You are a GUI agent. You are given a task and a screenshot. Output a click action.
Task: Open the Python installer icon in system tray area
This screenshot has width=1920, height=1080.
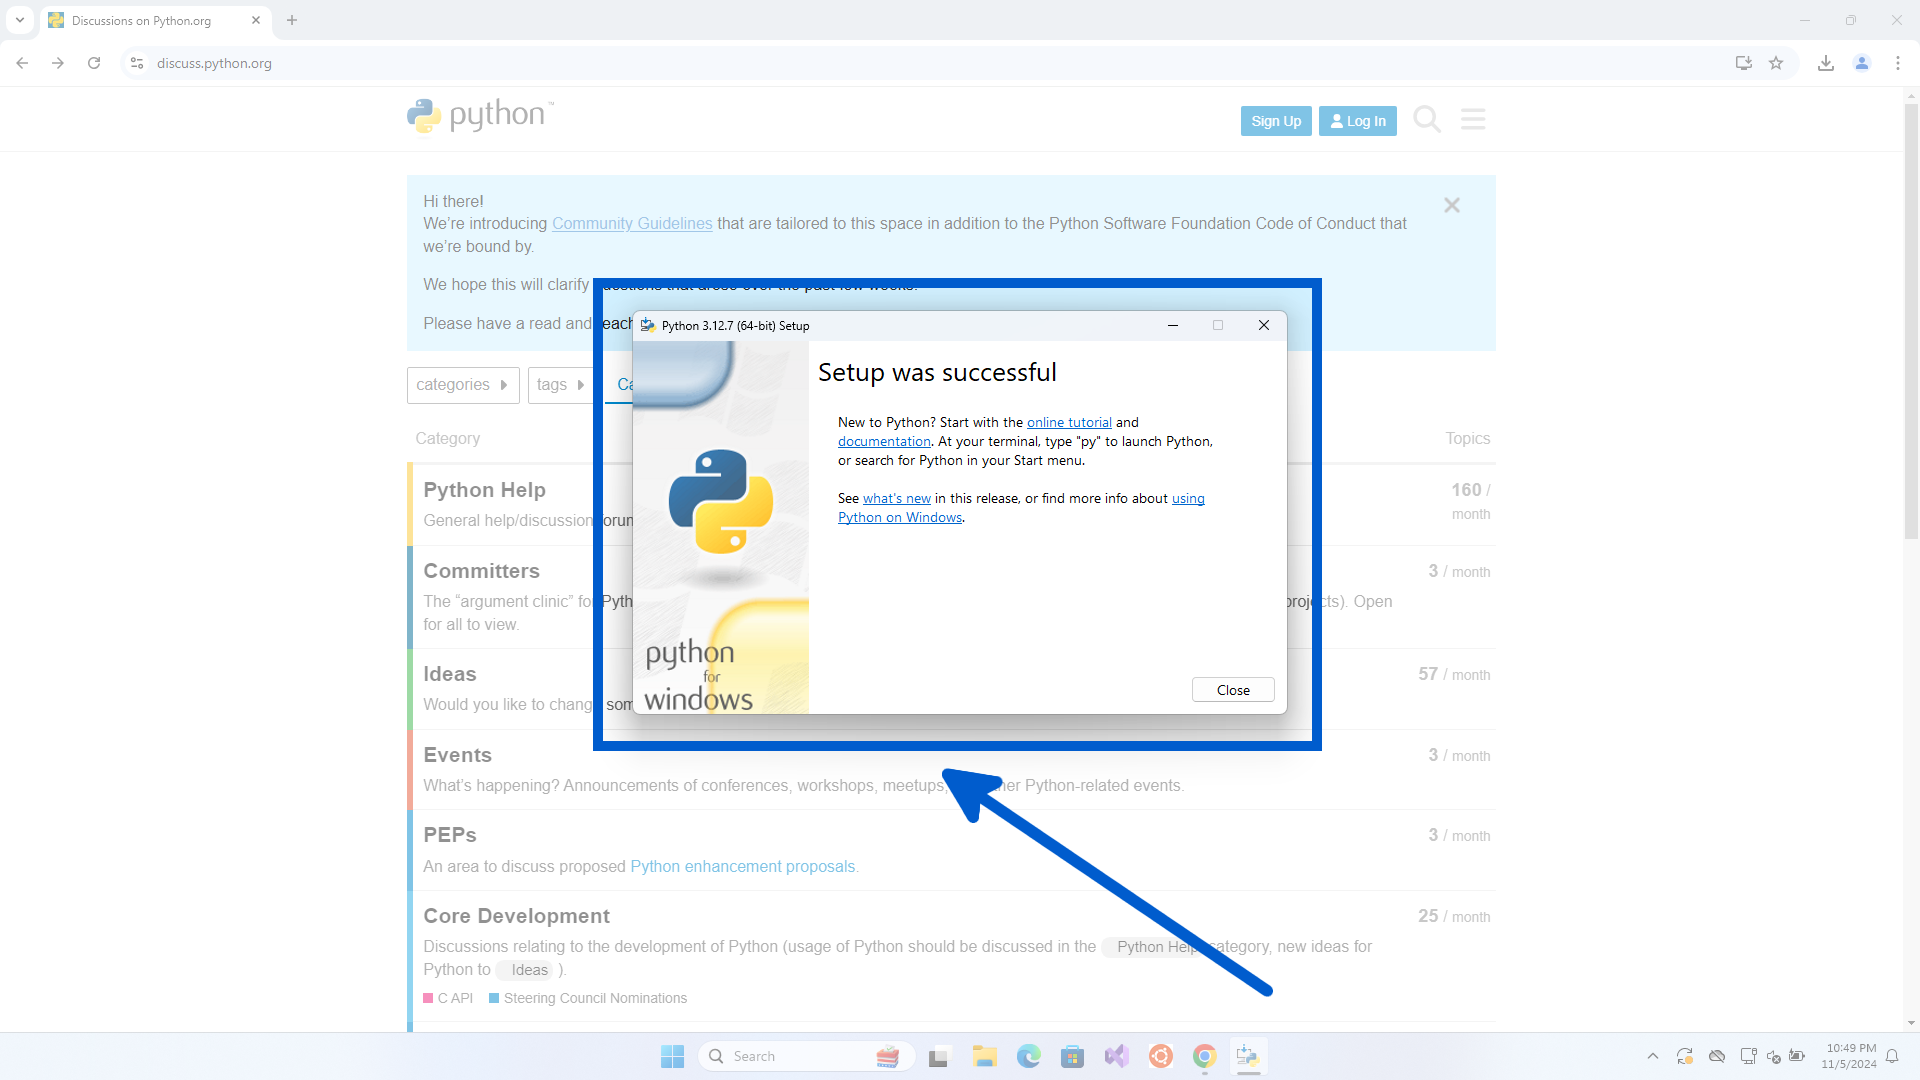click(1248, 1055)
